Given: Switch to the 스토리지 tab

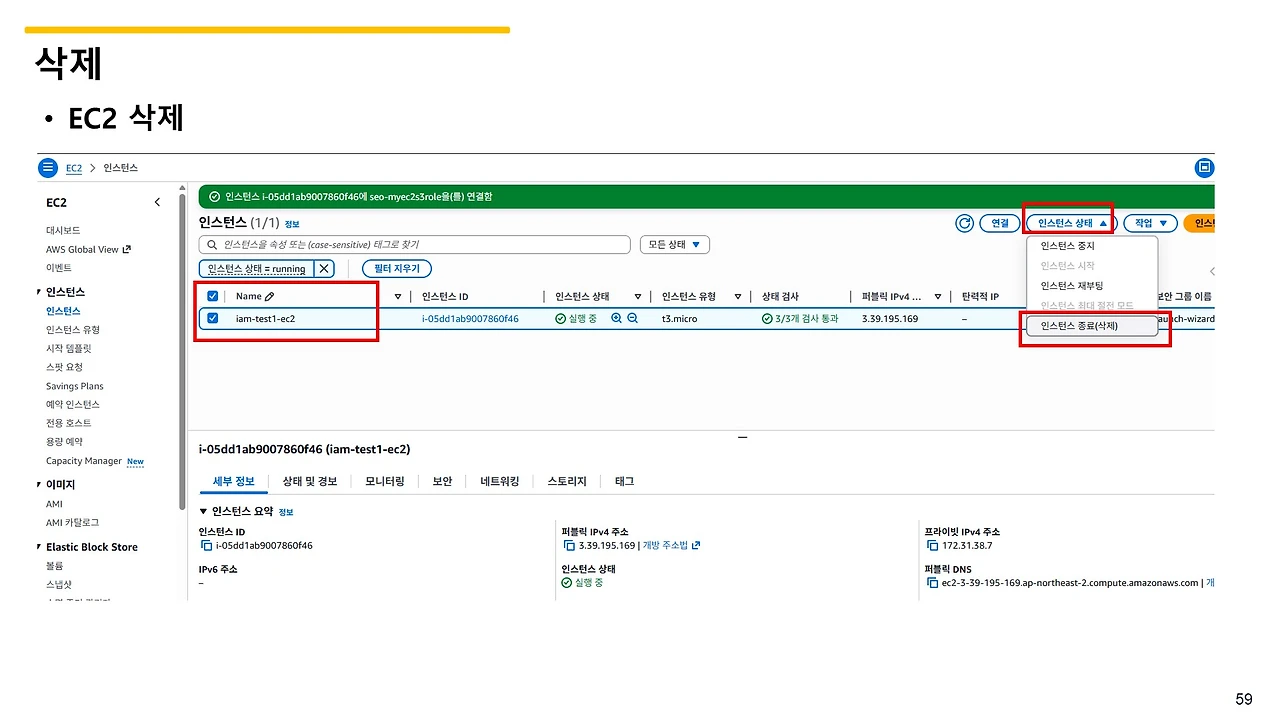Looking at the screenshot, I should tap(567, 481).
